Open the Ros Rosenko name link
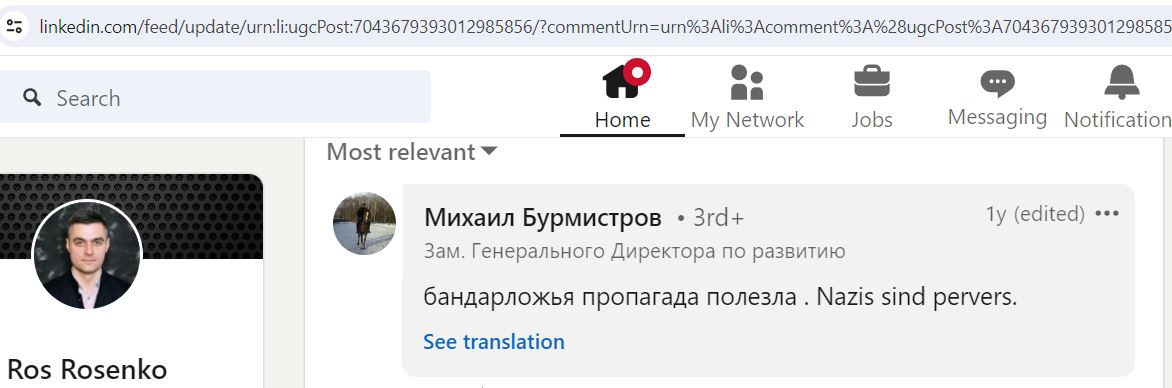This screenshot has height=388, width=1172. click(87, 369)
